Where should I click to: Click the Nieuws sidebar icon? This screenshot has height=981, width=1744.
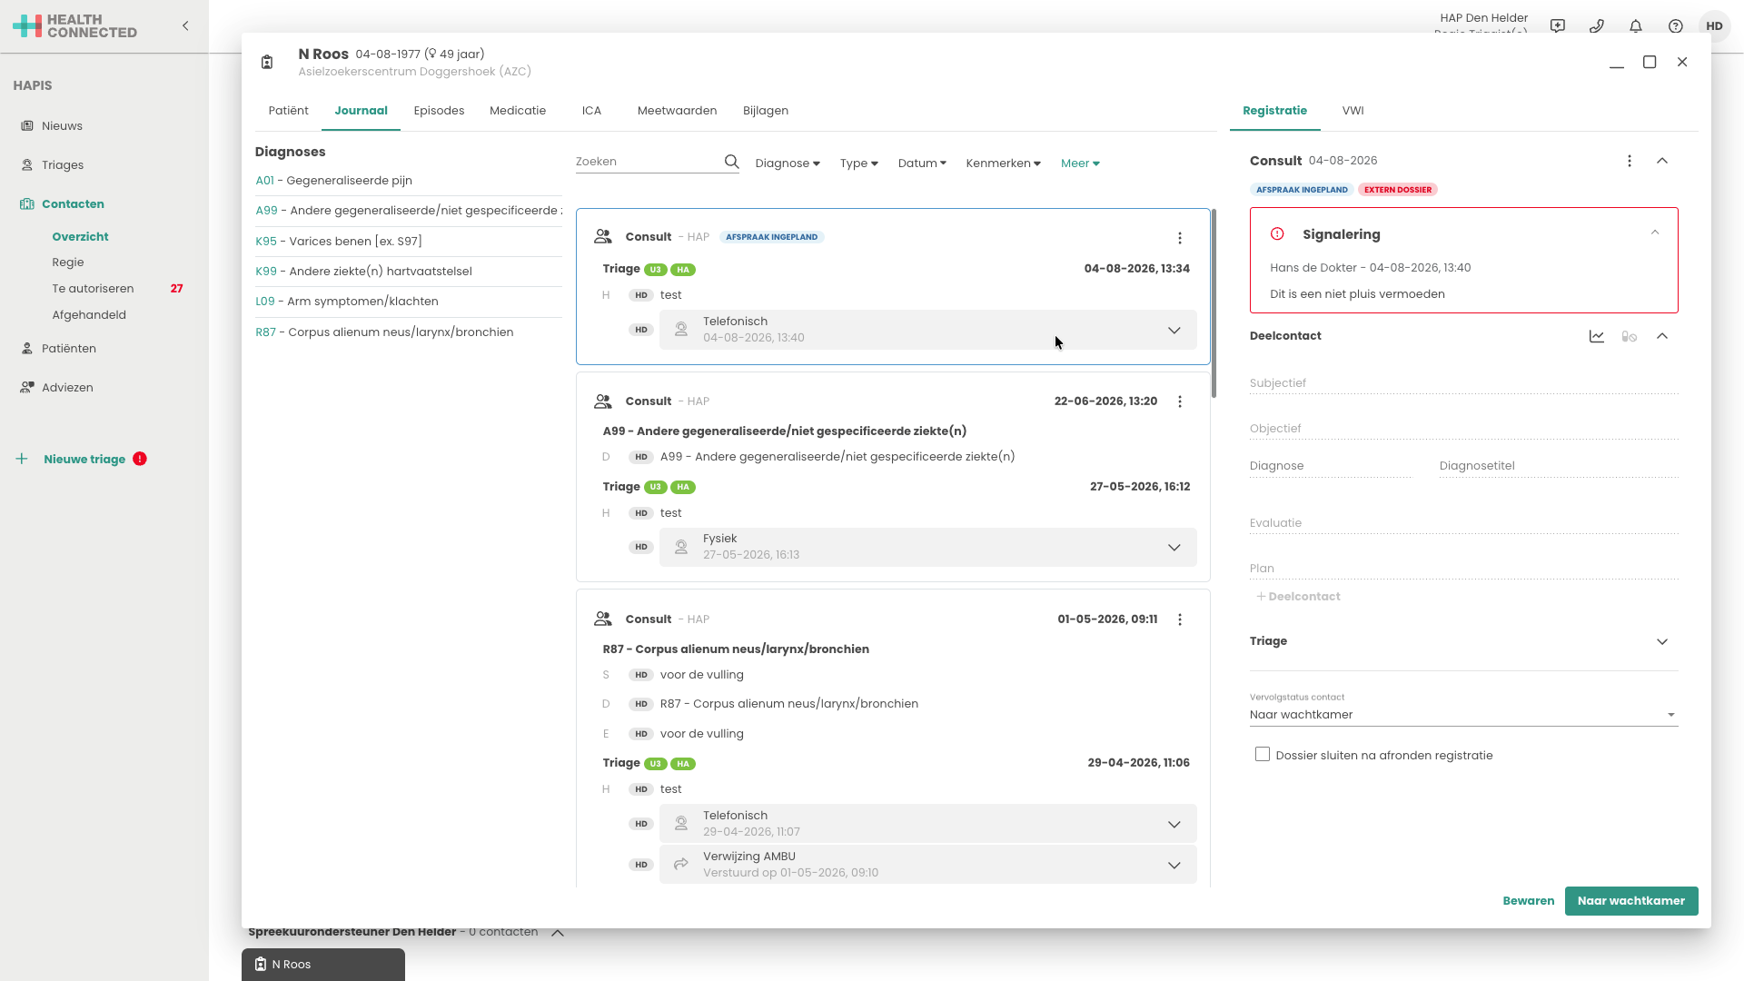(27, 126)
